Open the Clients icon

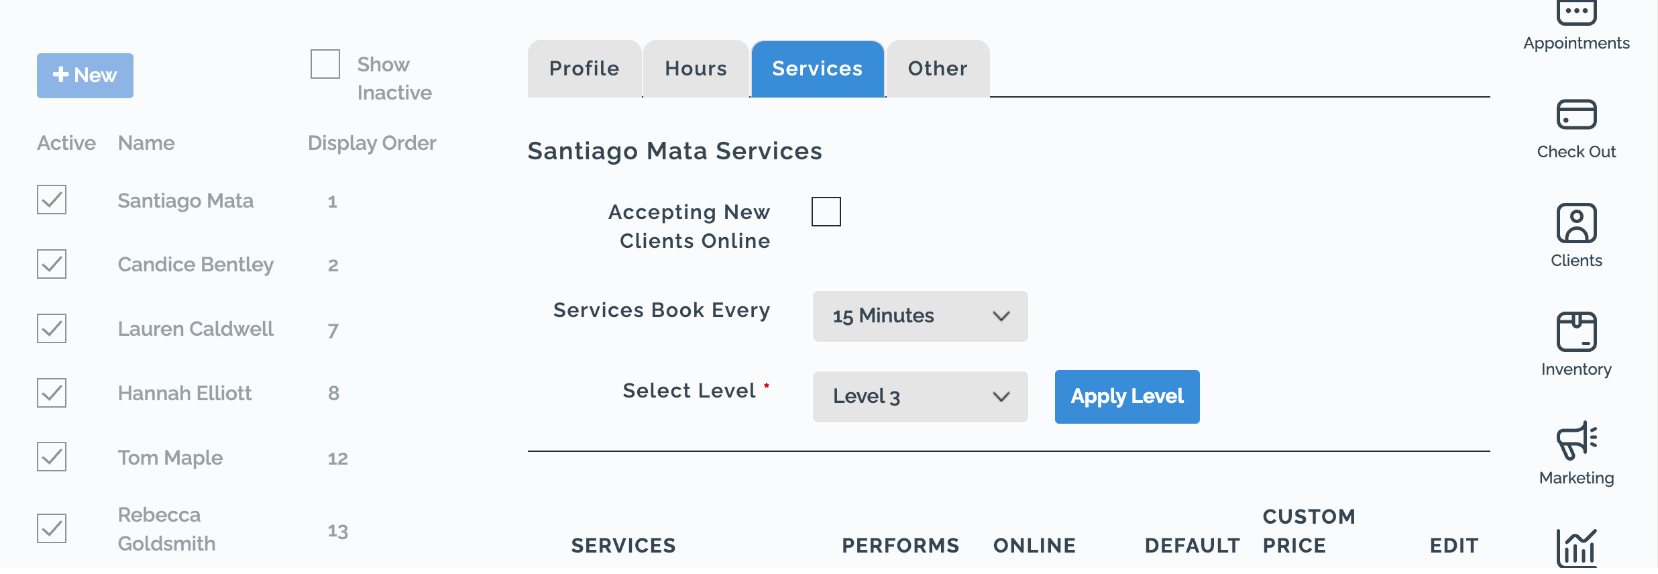pyautogui.click(x=1576, y=223)
